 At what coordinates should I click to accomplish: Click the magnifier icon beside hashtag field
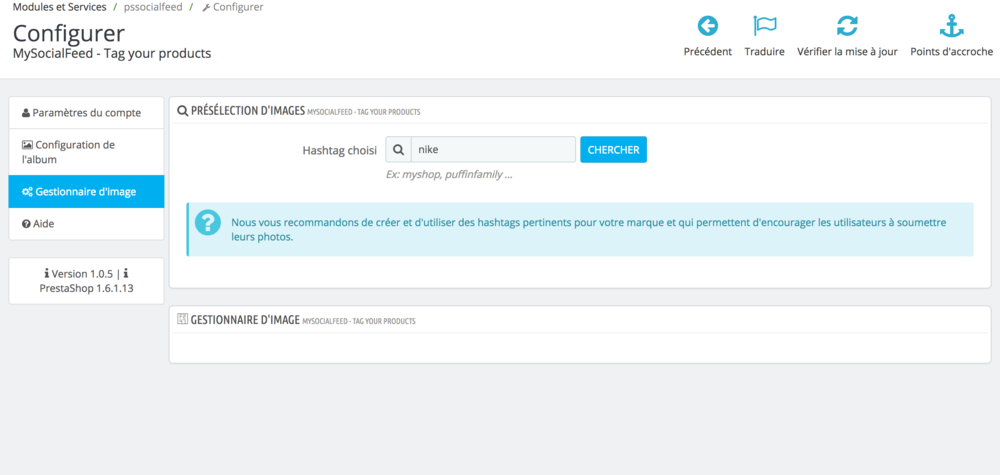pyautogui.click(x=399, y=150)
